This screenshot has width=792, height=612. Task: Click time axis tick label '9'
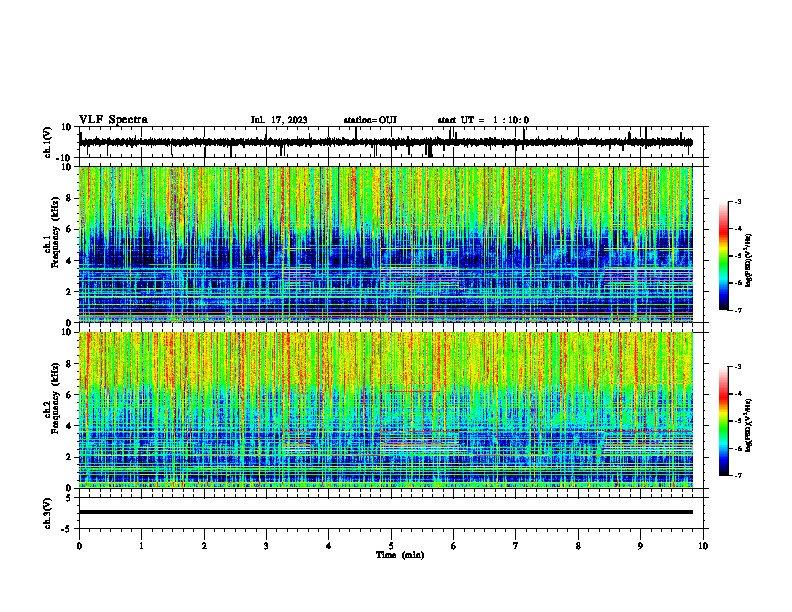pos(640,546)
